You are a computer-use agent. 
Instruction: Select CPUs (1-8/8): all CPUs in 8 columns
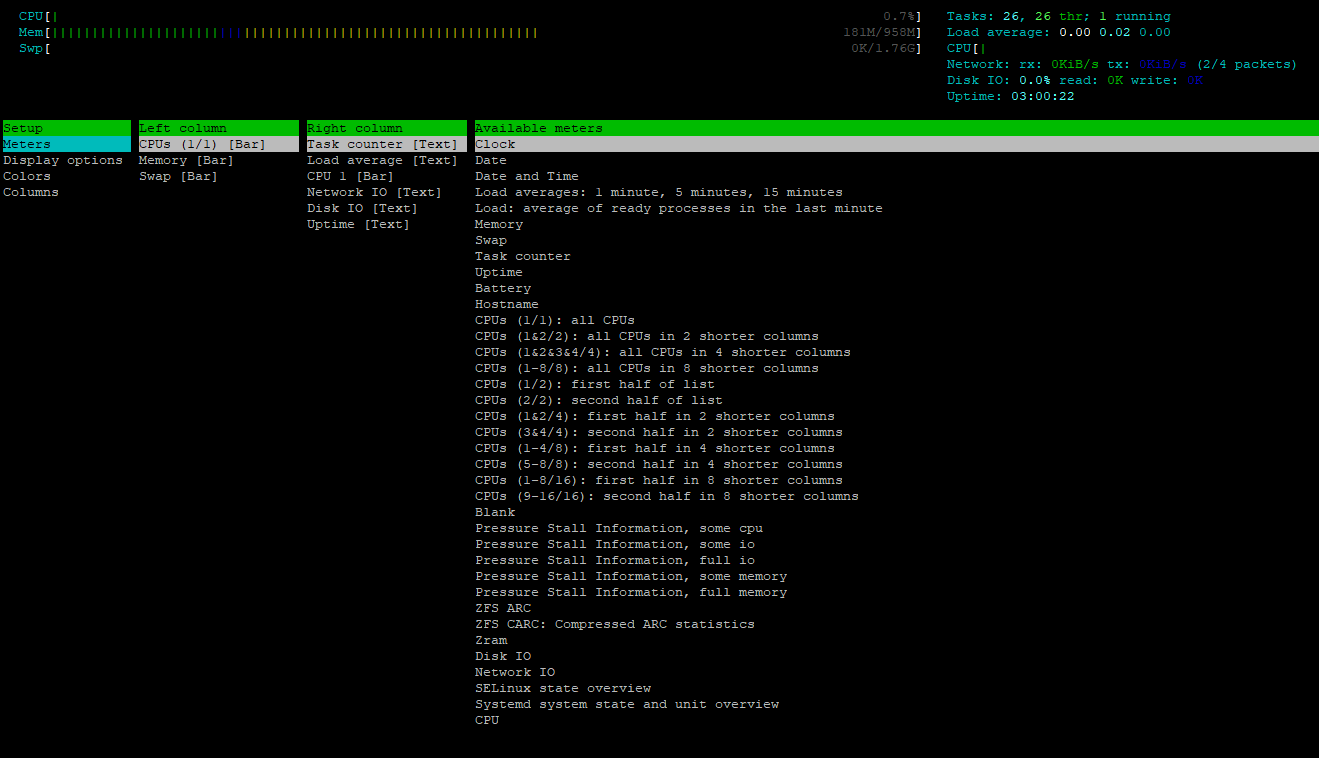(x=647, y=368)
